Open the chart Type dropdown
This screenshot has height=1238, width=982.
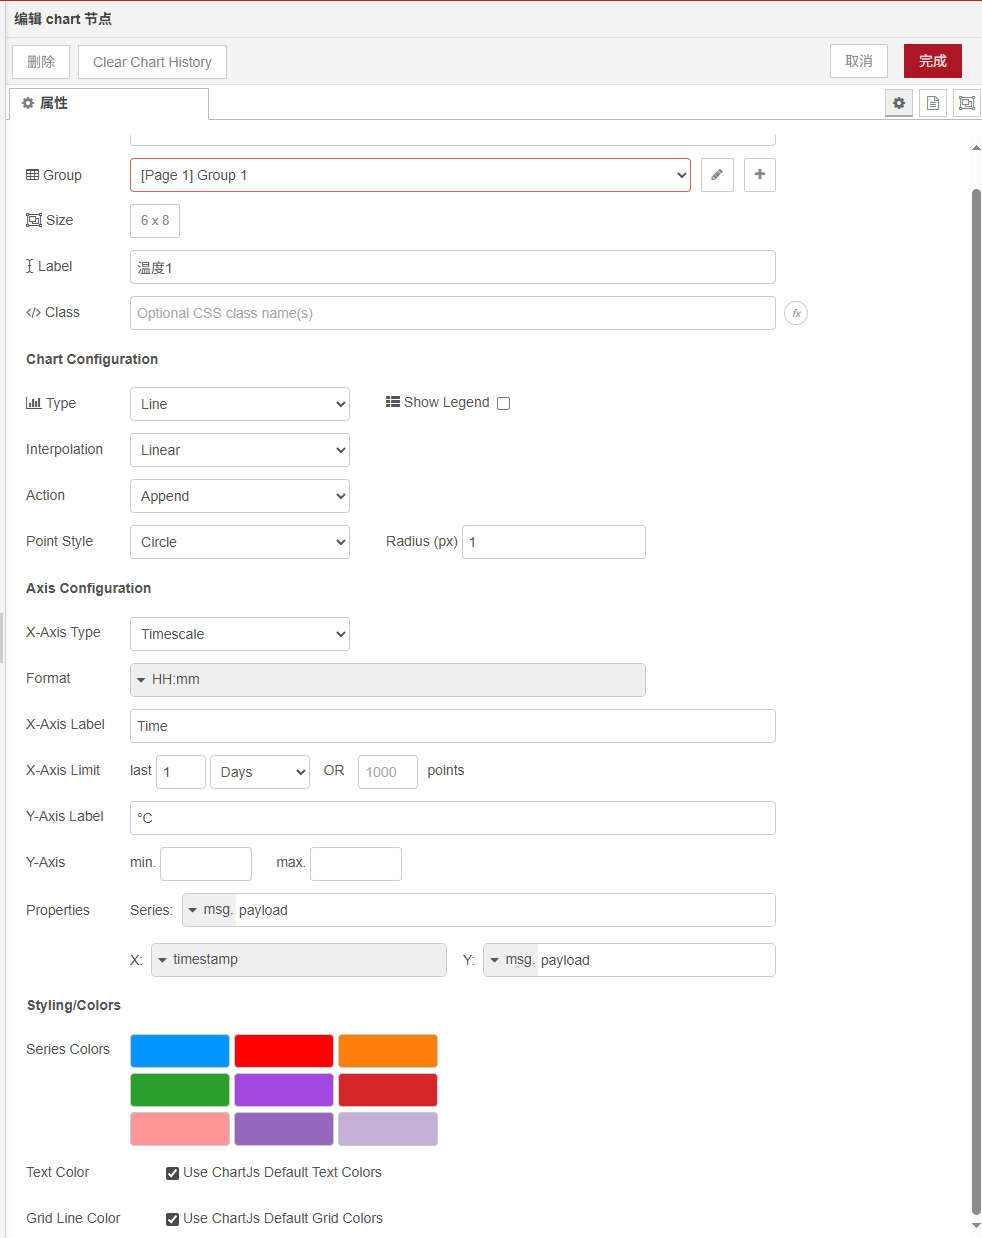pos(240,404)
